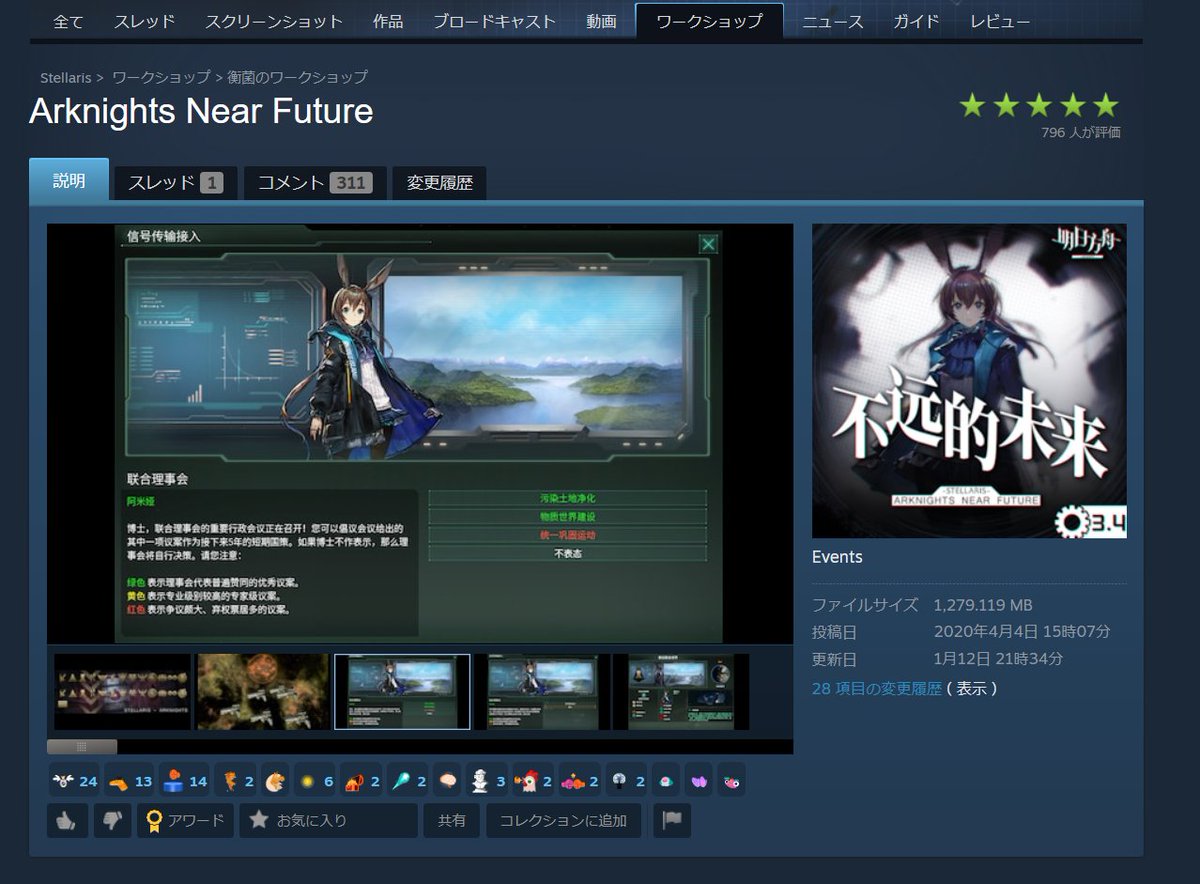Screen dimensions: 1200x884
Task: Select the fifth partially visible thumbnail
Action: click(x=681, y=692)
